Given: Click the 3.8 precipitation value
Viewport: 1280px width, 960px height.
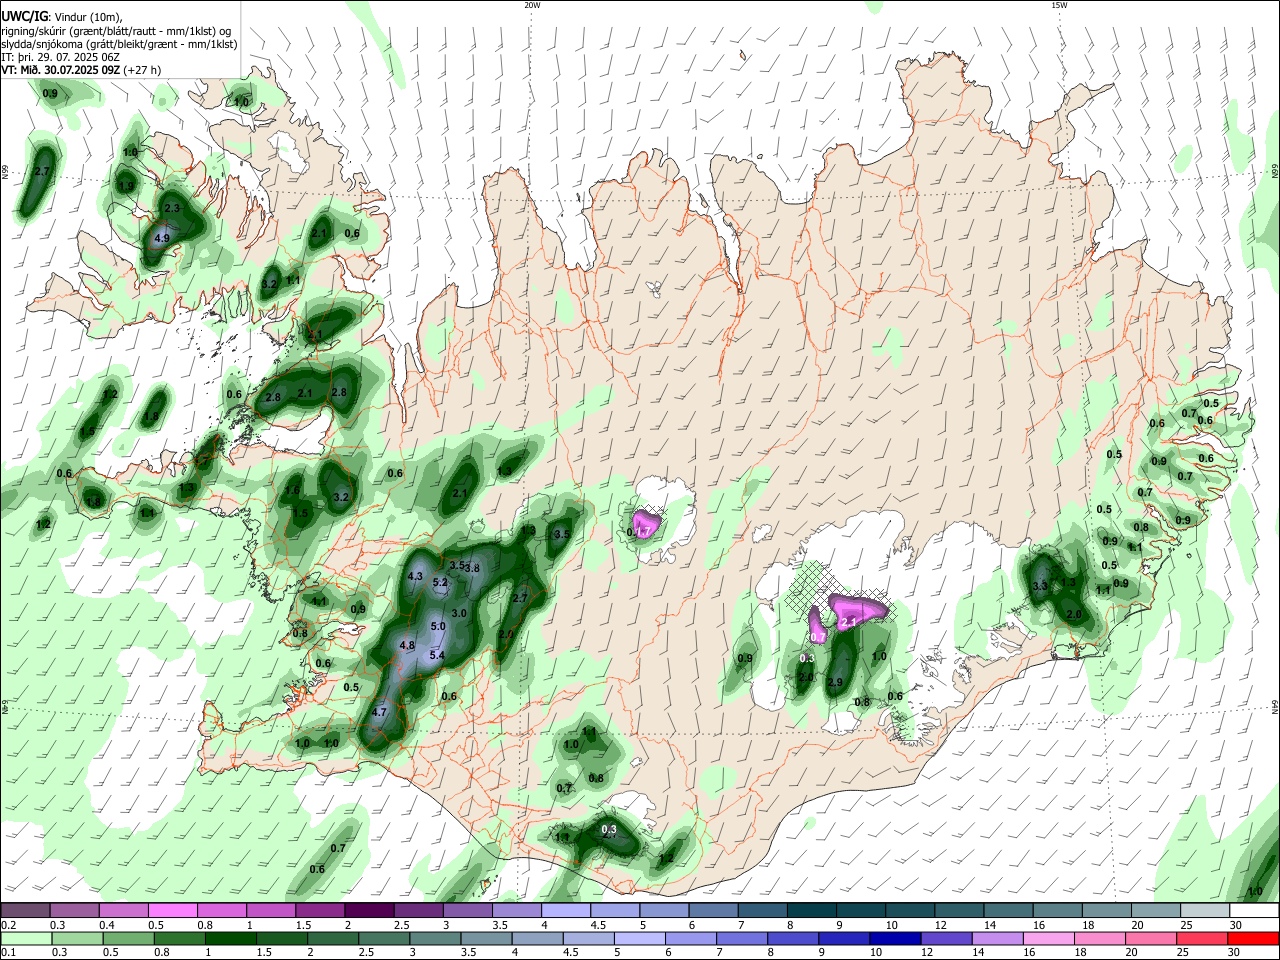Looking at the screenshot, I should [473, 568].
